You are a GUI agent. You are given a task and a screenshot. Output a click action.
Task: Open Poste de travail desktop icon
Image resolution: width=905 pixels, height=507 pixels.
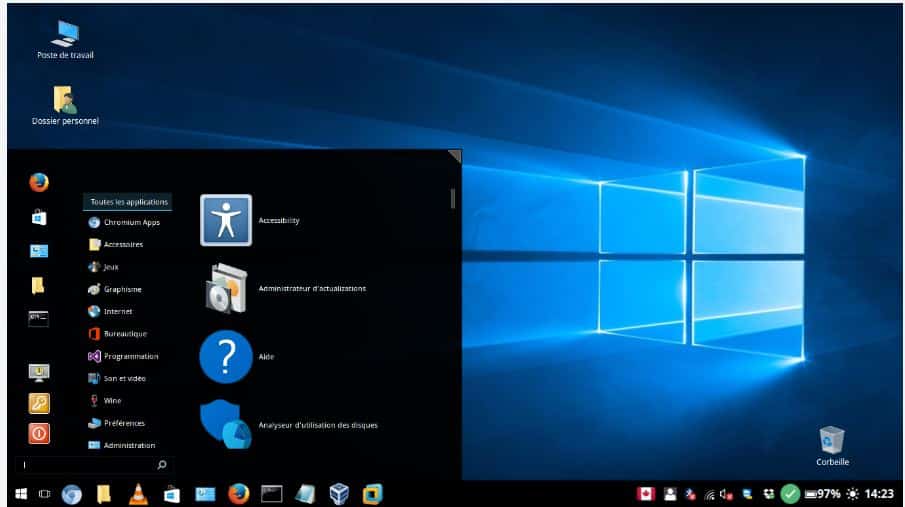tap(65, 40)
